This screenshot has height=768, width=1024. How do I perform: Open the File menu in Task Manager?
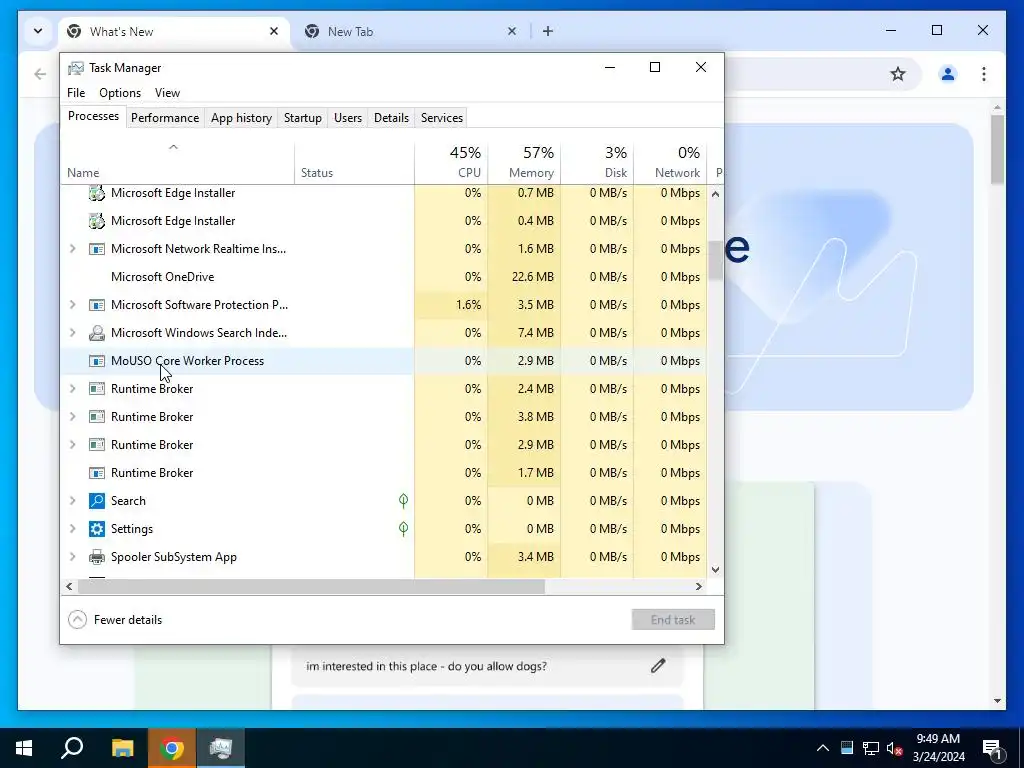[x=76, y=93]
